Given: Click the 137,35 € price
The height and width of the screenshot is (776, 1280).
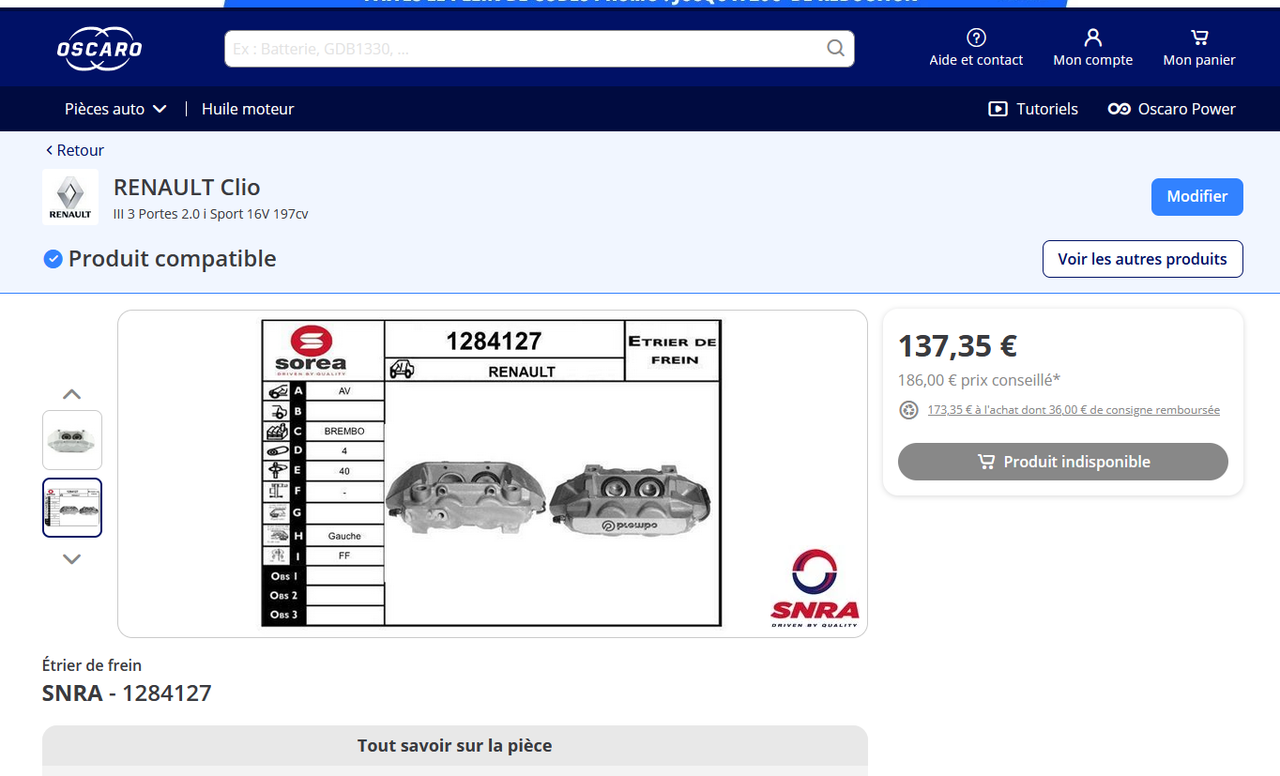Looking at the screenshot, I should click(958, 346).
